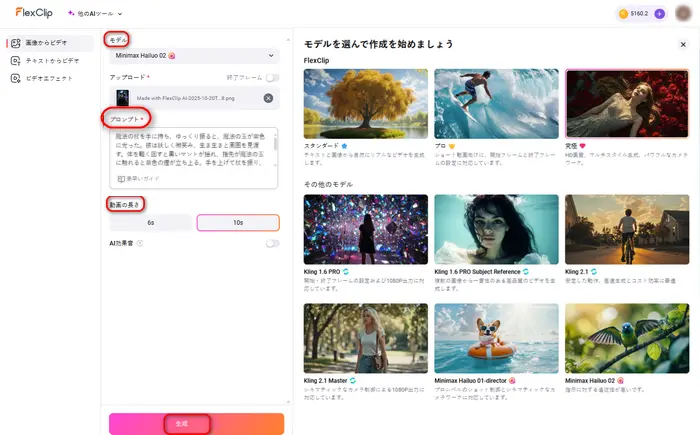Select the Kling 2.1 Master model thumbnail
The image size is (700, 435).
pyautogui.click(x=365, y=337)
